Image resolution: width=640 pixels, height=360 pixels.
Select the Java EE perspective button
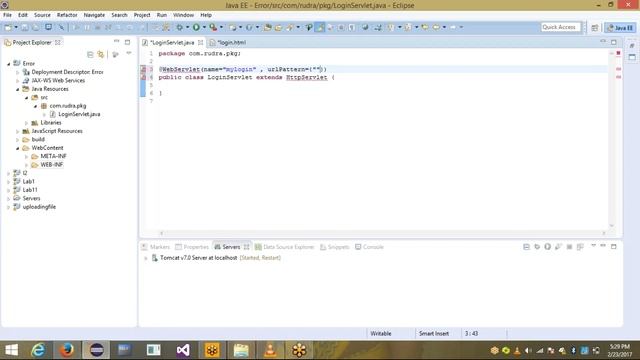coord(620,27)
